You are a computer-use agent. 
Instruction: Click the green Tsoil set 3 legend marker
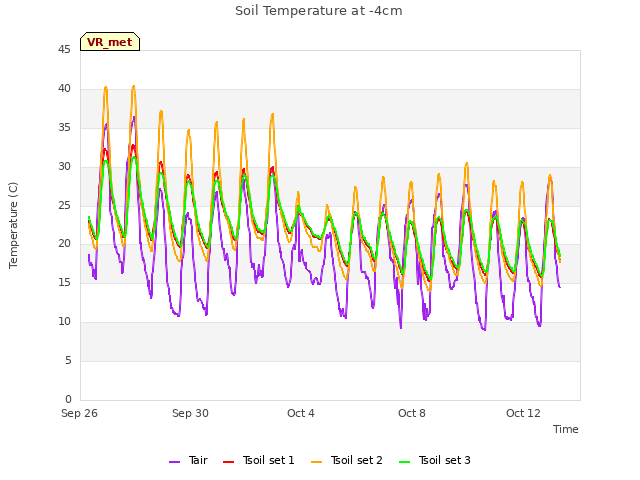[x=404, y=462]
